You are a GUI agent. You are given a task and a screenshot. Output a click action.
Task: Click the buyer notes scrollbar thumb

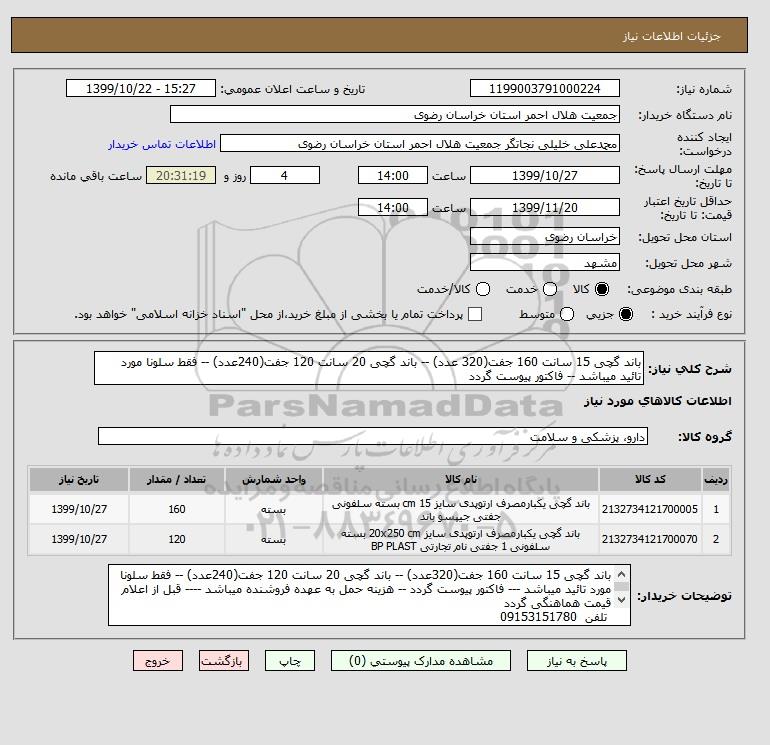[x=621, y=586]
